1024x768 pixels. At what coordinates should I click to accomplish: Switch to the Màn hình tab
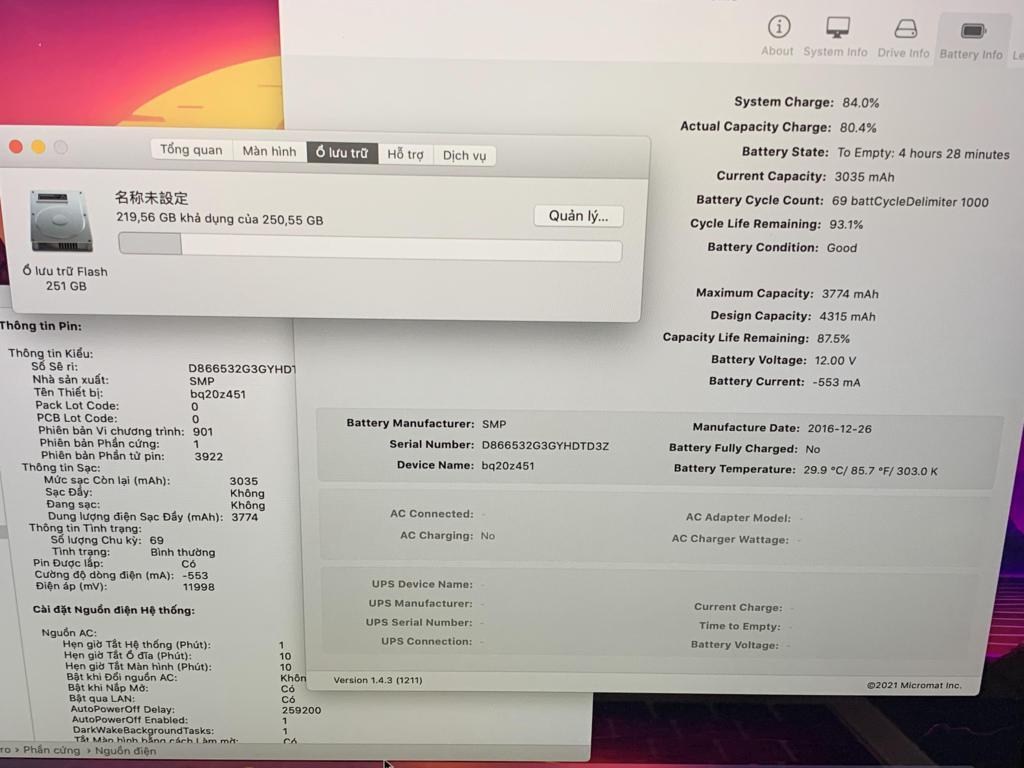pyautogui.click(x=270, y=152)
